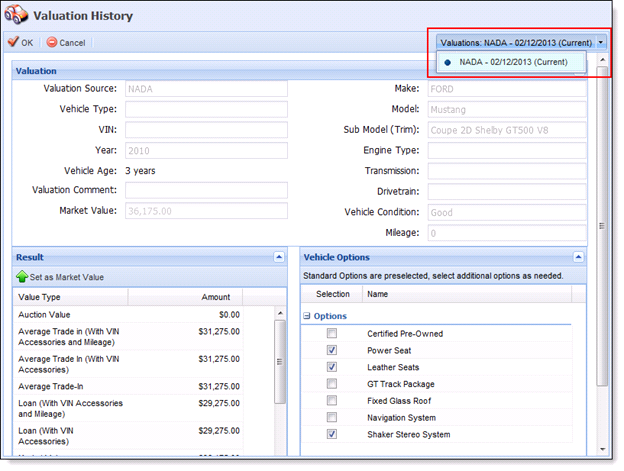Click the $0.00 Auction Value amount

coord(229,315)
